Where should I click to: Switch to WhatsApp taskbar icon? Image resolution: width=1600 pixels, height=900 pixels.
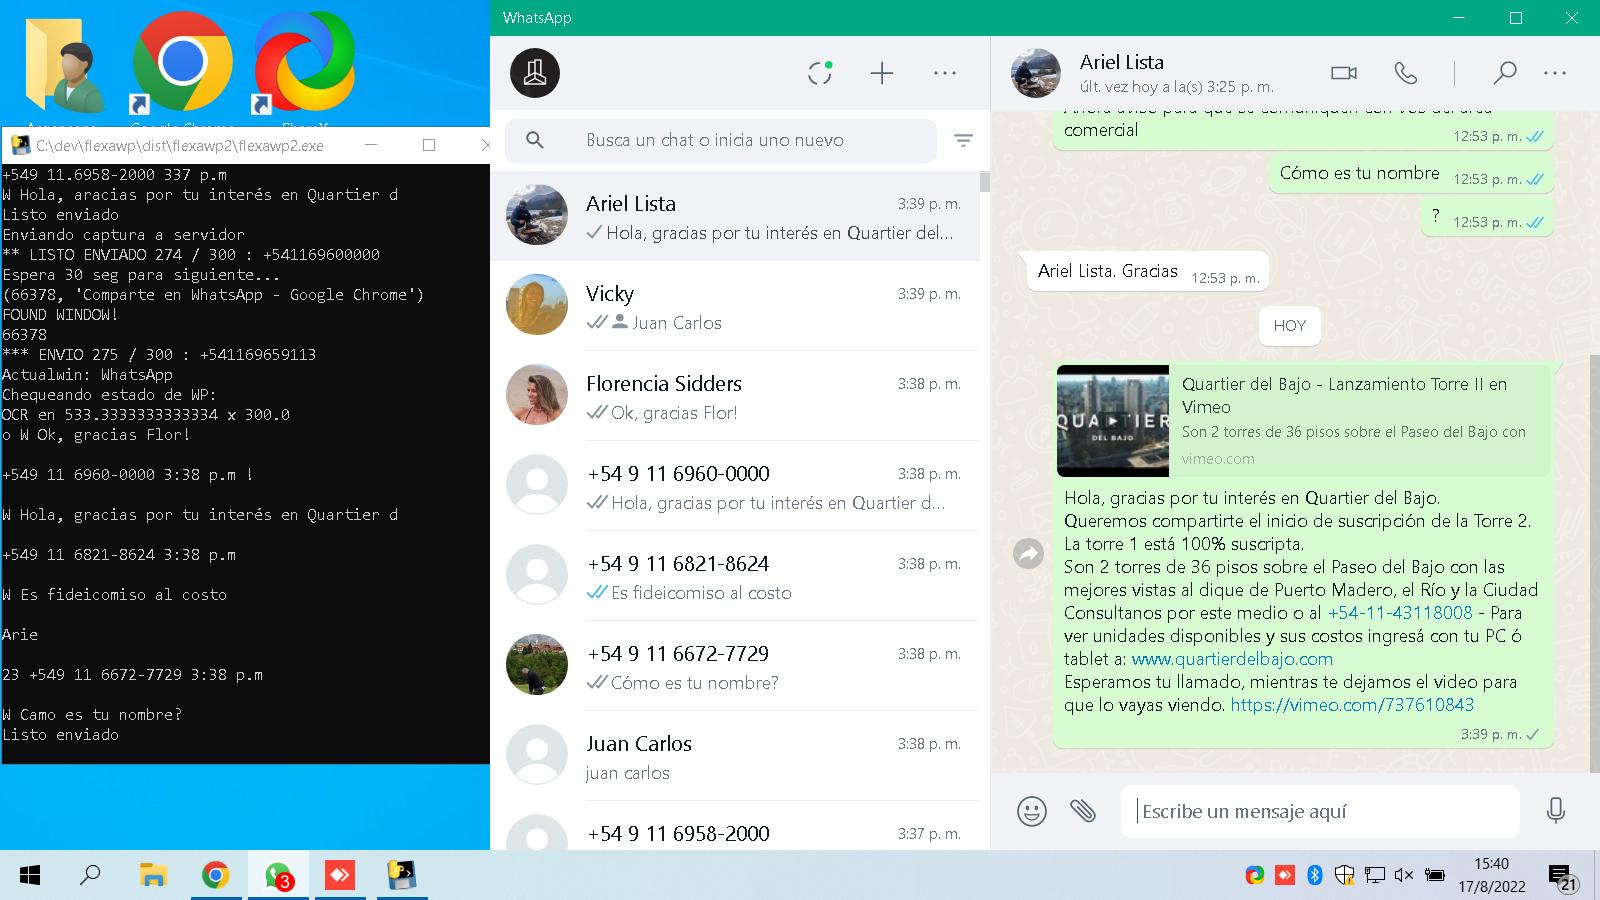point(278,876)
